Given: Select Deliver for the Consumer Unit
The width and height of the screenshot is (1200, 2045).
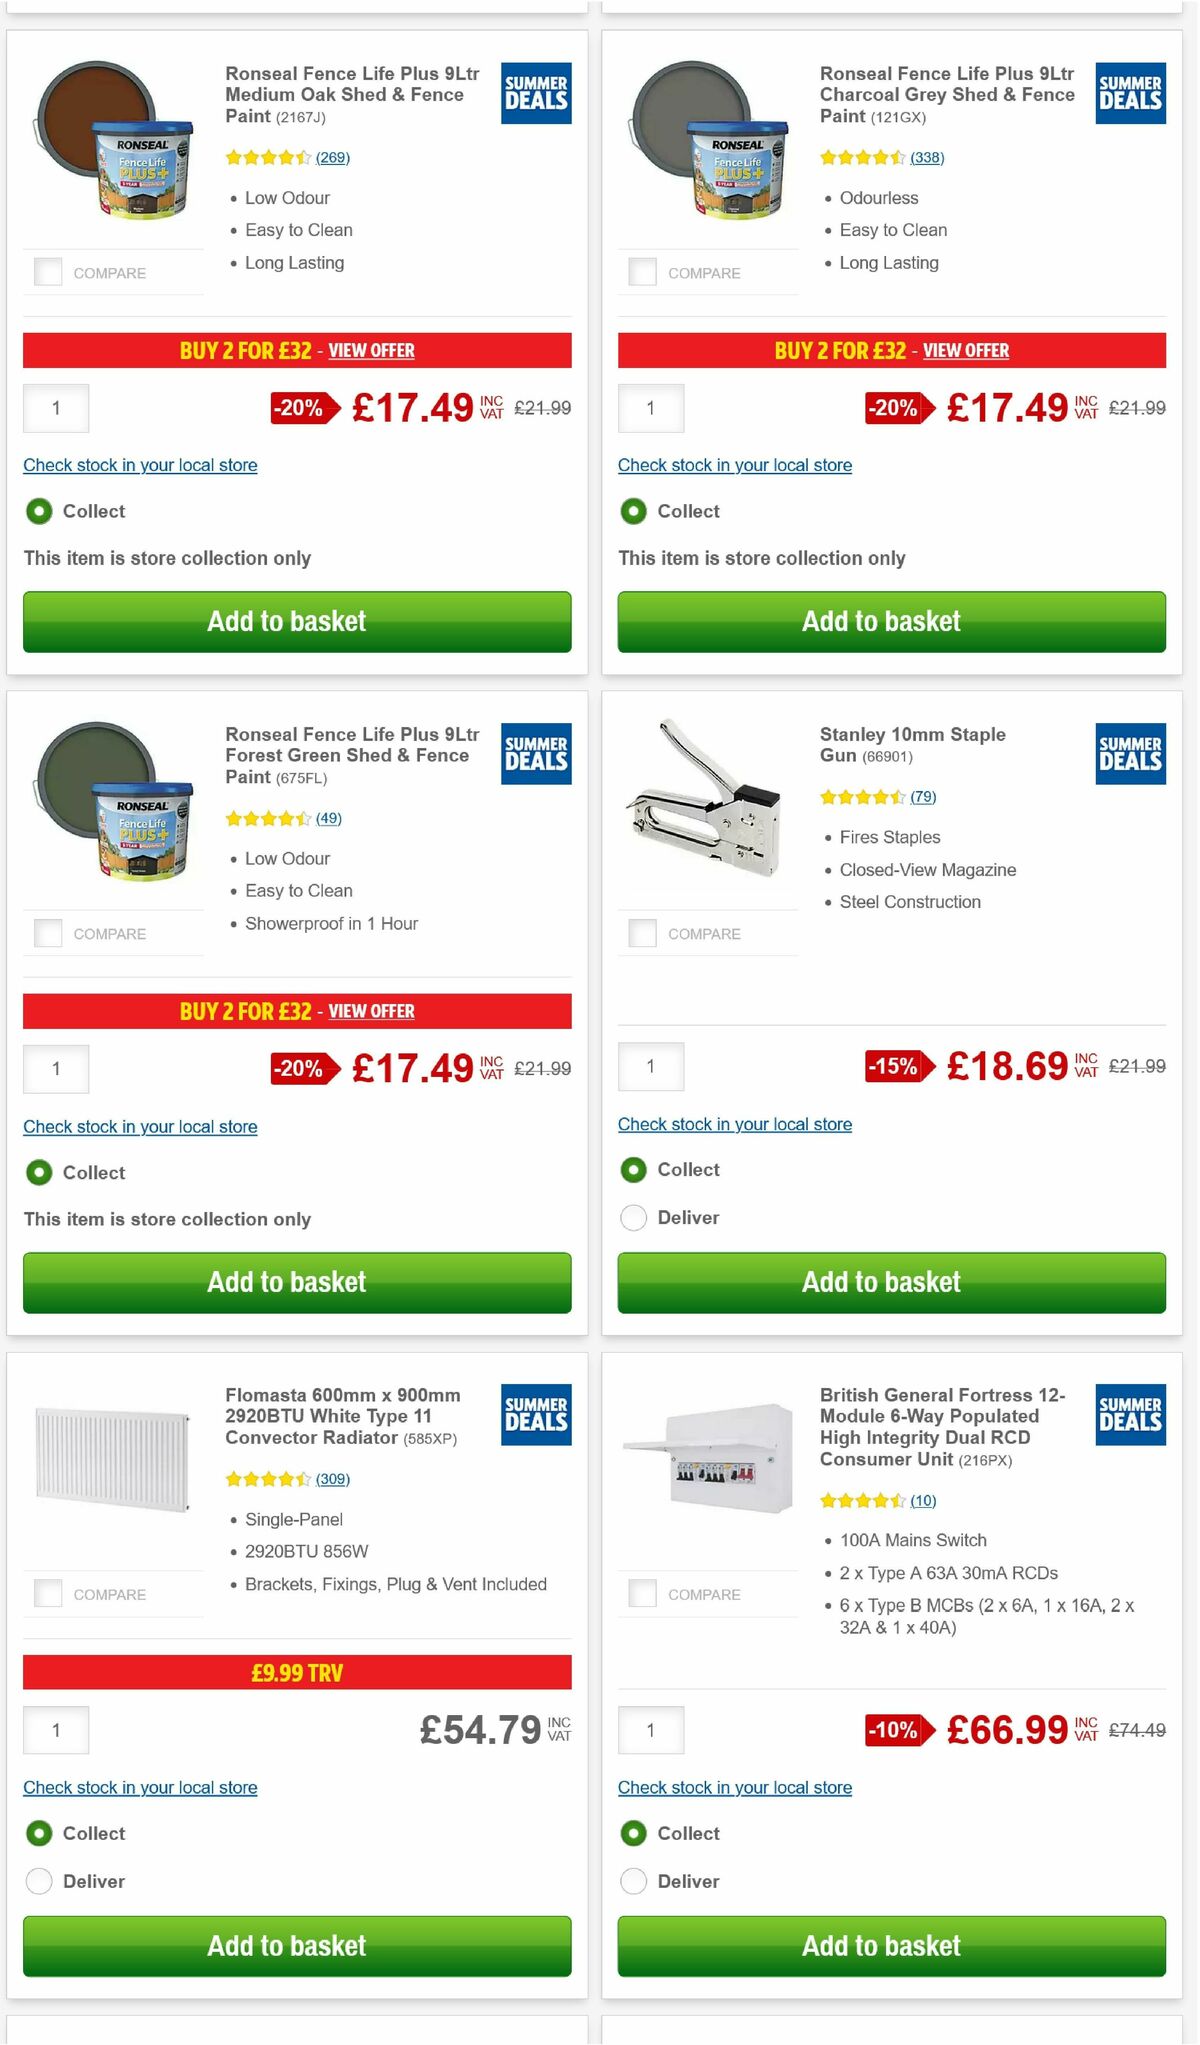Looking at the screenshot, I should point(633,1881).
